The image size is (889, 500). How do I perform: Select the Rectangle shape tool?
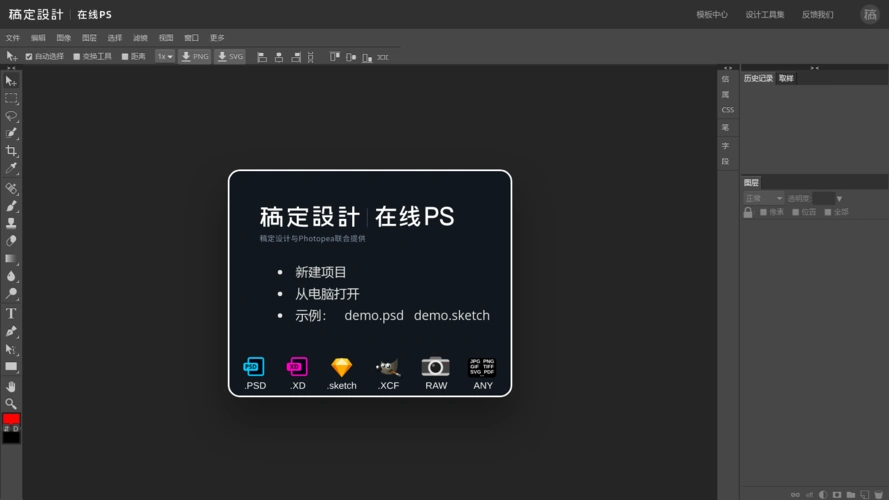(11, 366)
